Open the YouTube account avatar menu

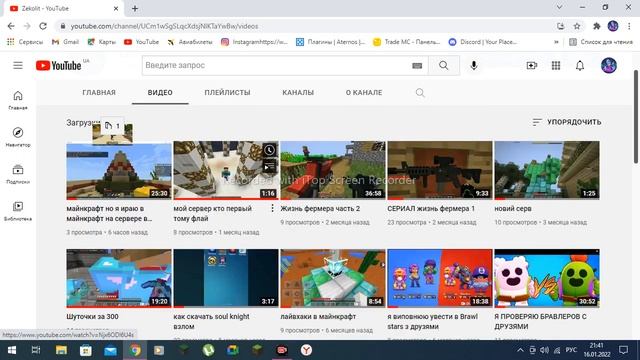coord(609,65)
